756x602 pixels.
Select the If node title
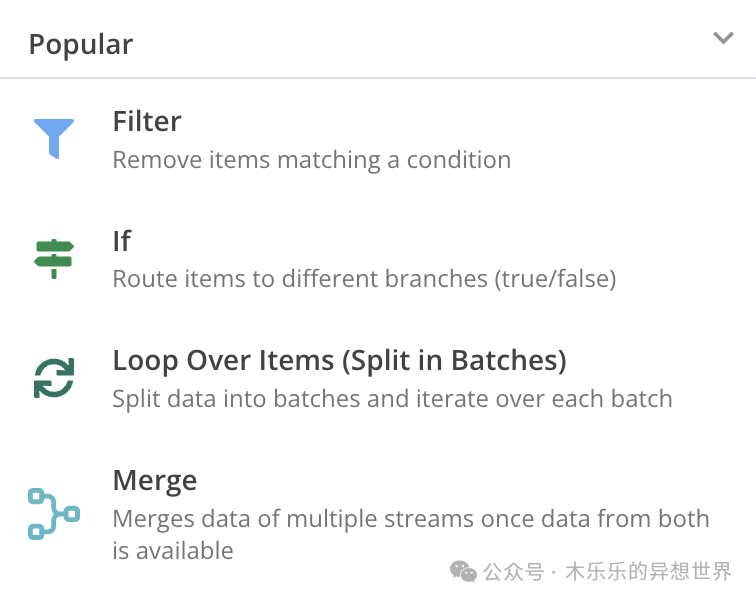(122, 241)
